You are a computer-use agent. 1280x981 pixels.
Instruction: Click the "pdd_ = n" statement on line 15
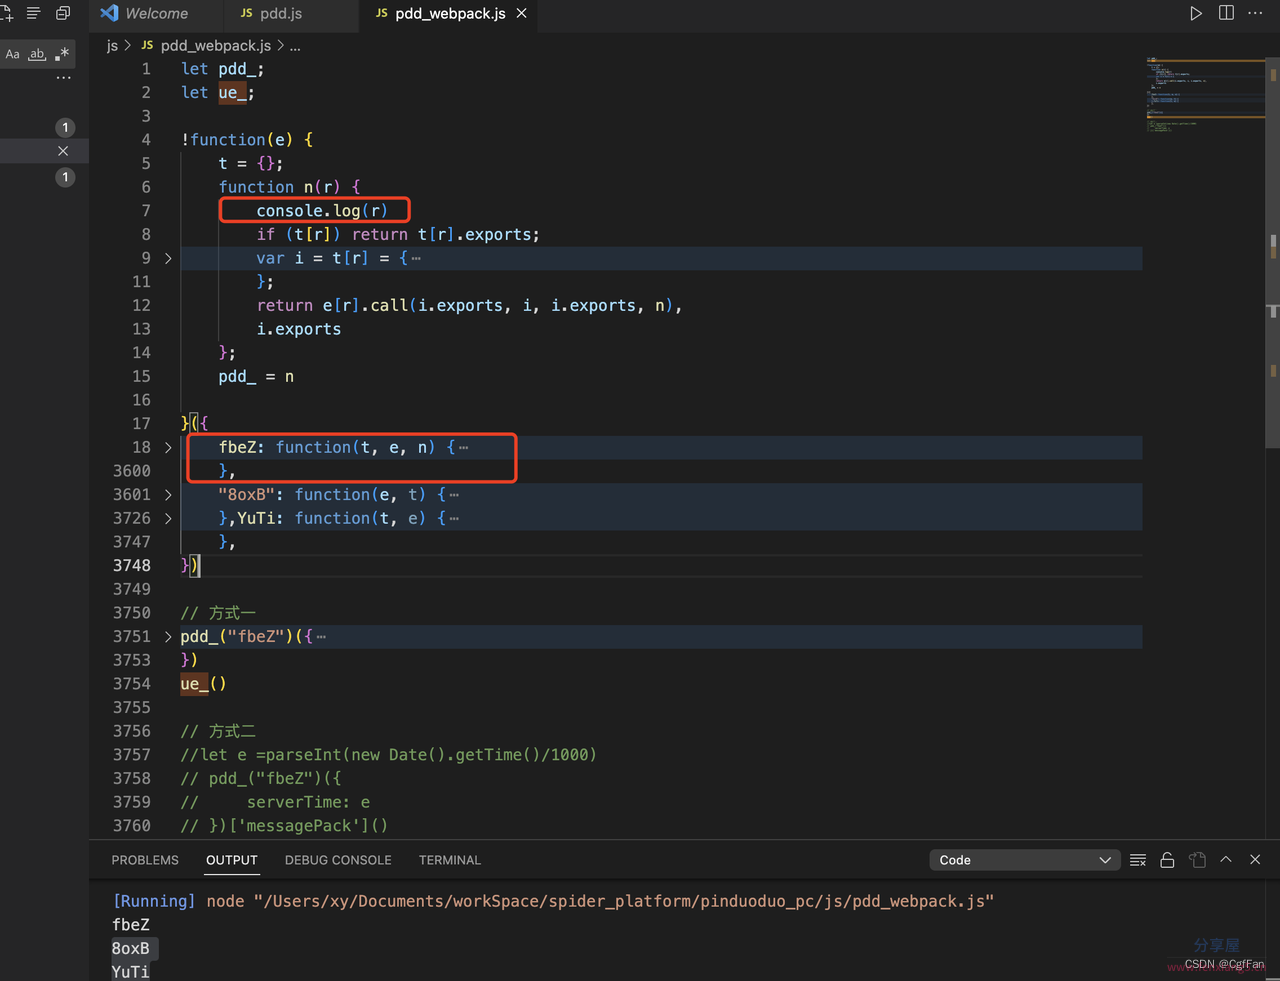(x=256, y=377)
